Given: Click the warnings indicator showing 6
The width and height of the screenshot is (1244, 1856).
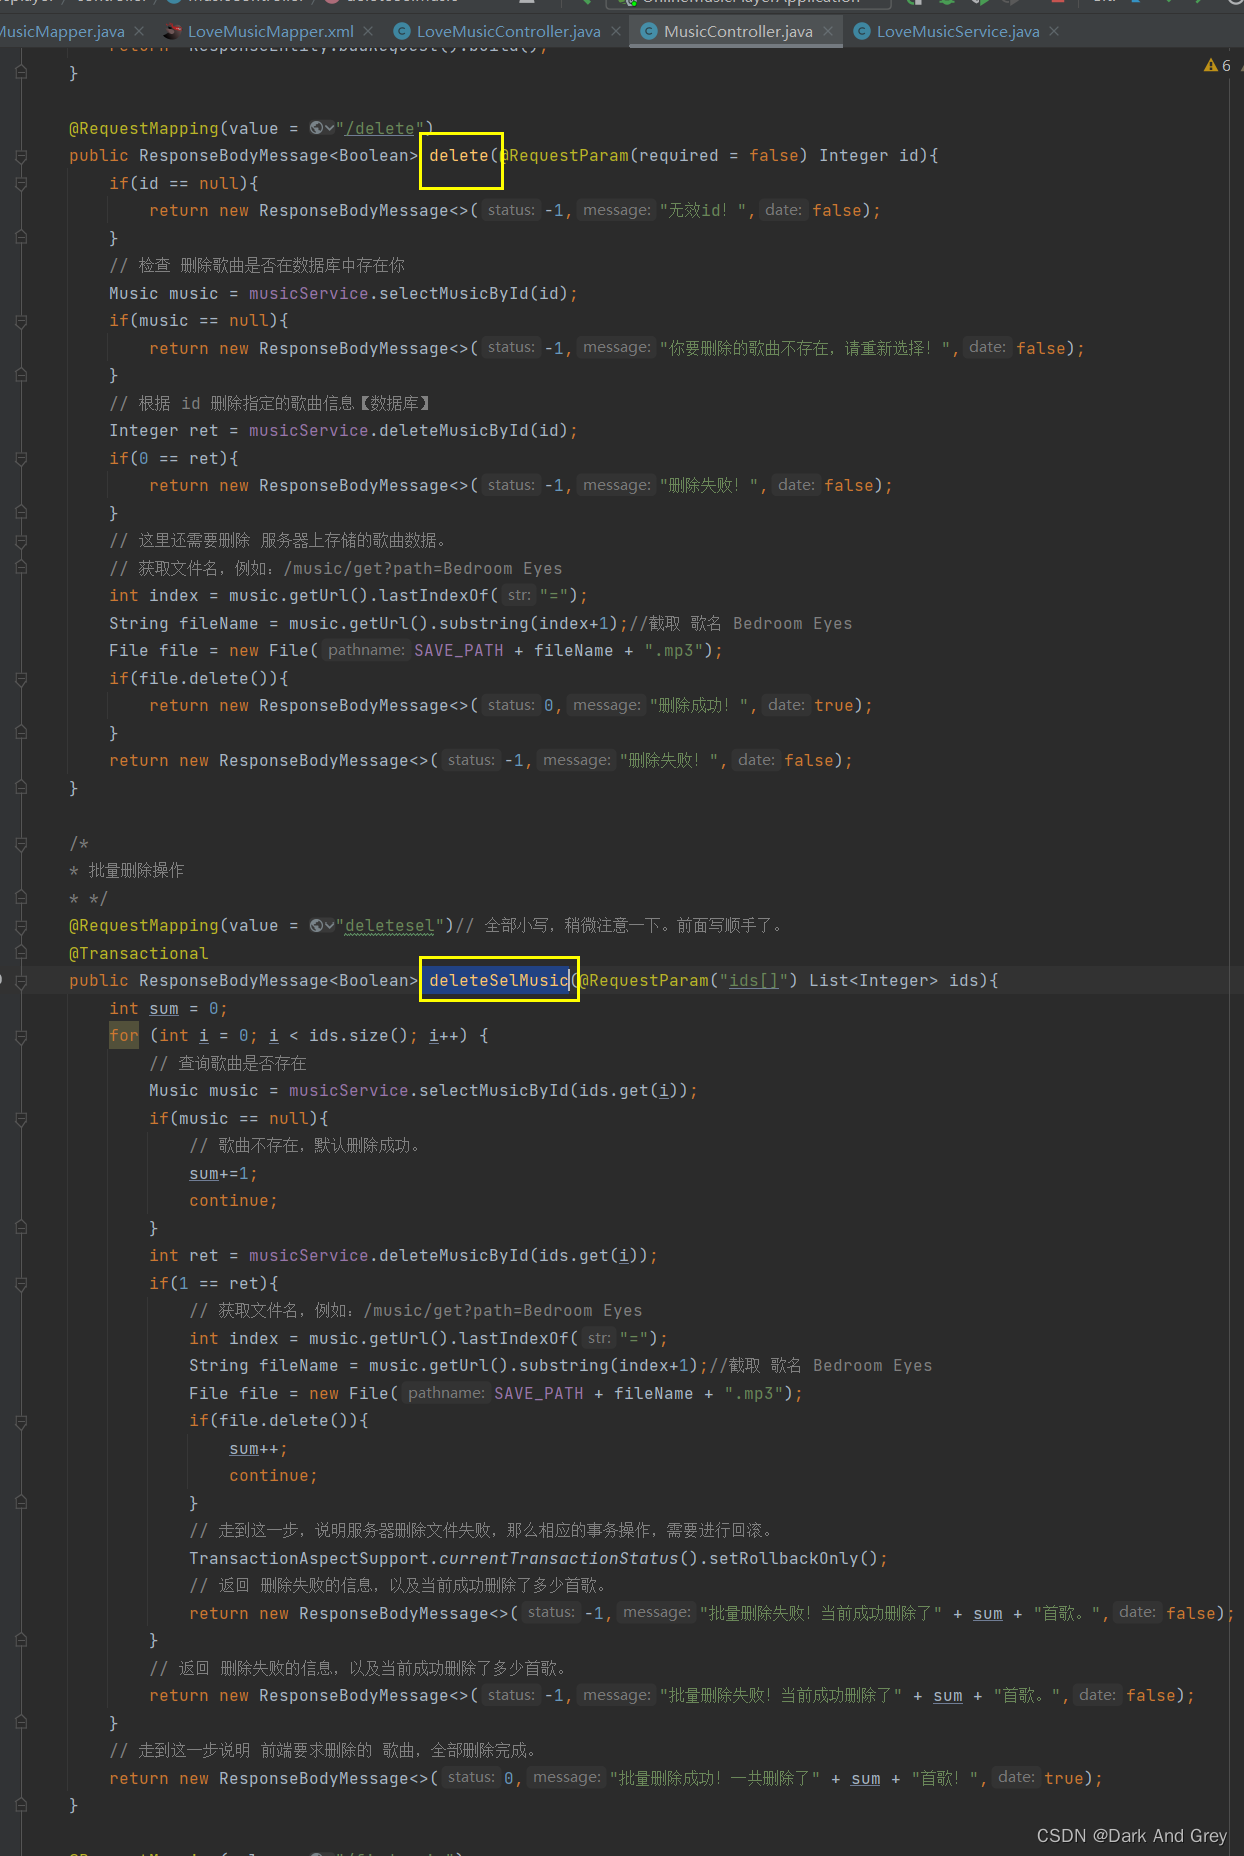Looking at the screenshot, I should pyautogui.click(x=1217, y=65).
